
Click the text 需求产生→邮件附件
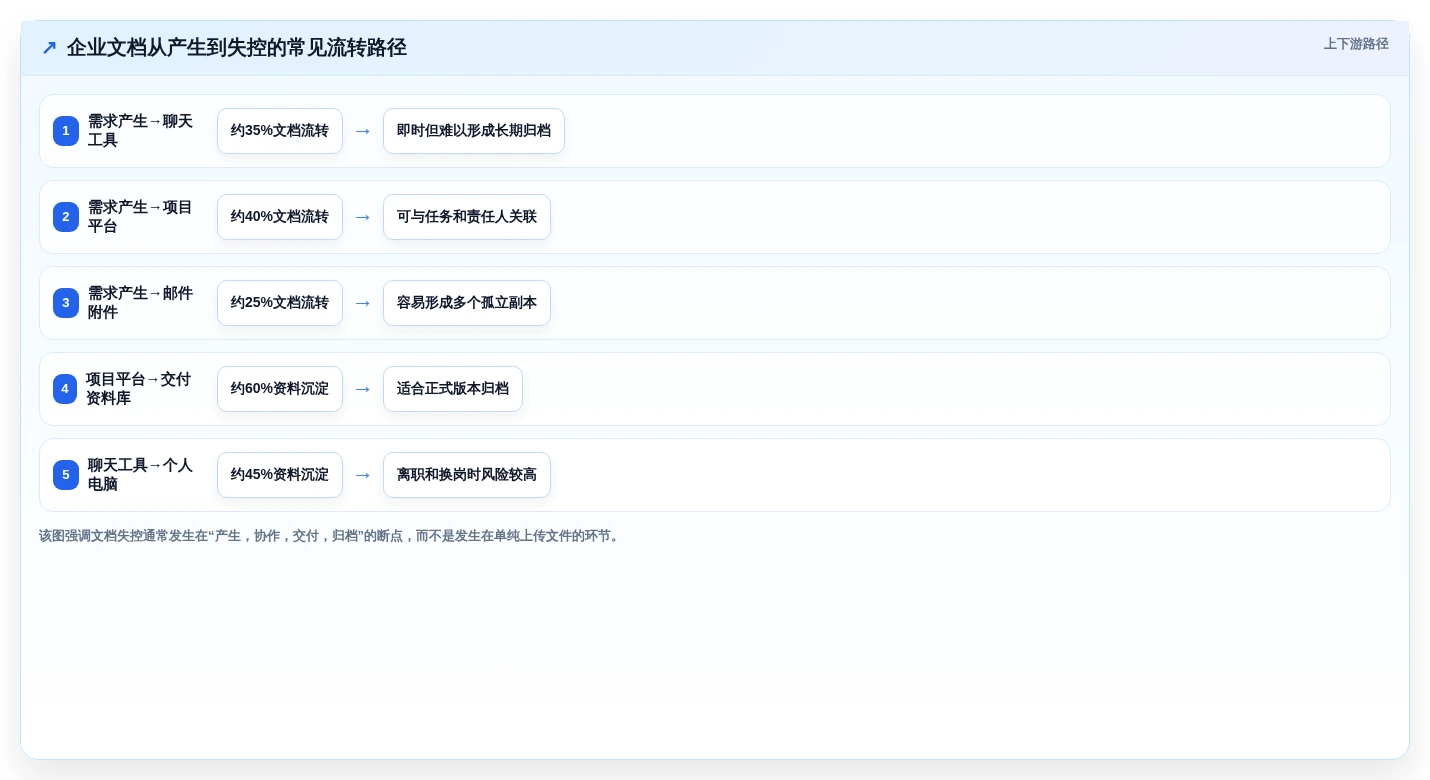[140, 303]
